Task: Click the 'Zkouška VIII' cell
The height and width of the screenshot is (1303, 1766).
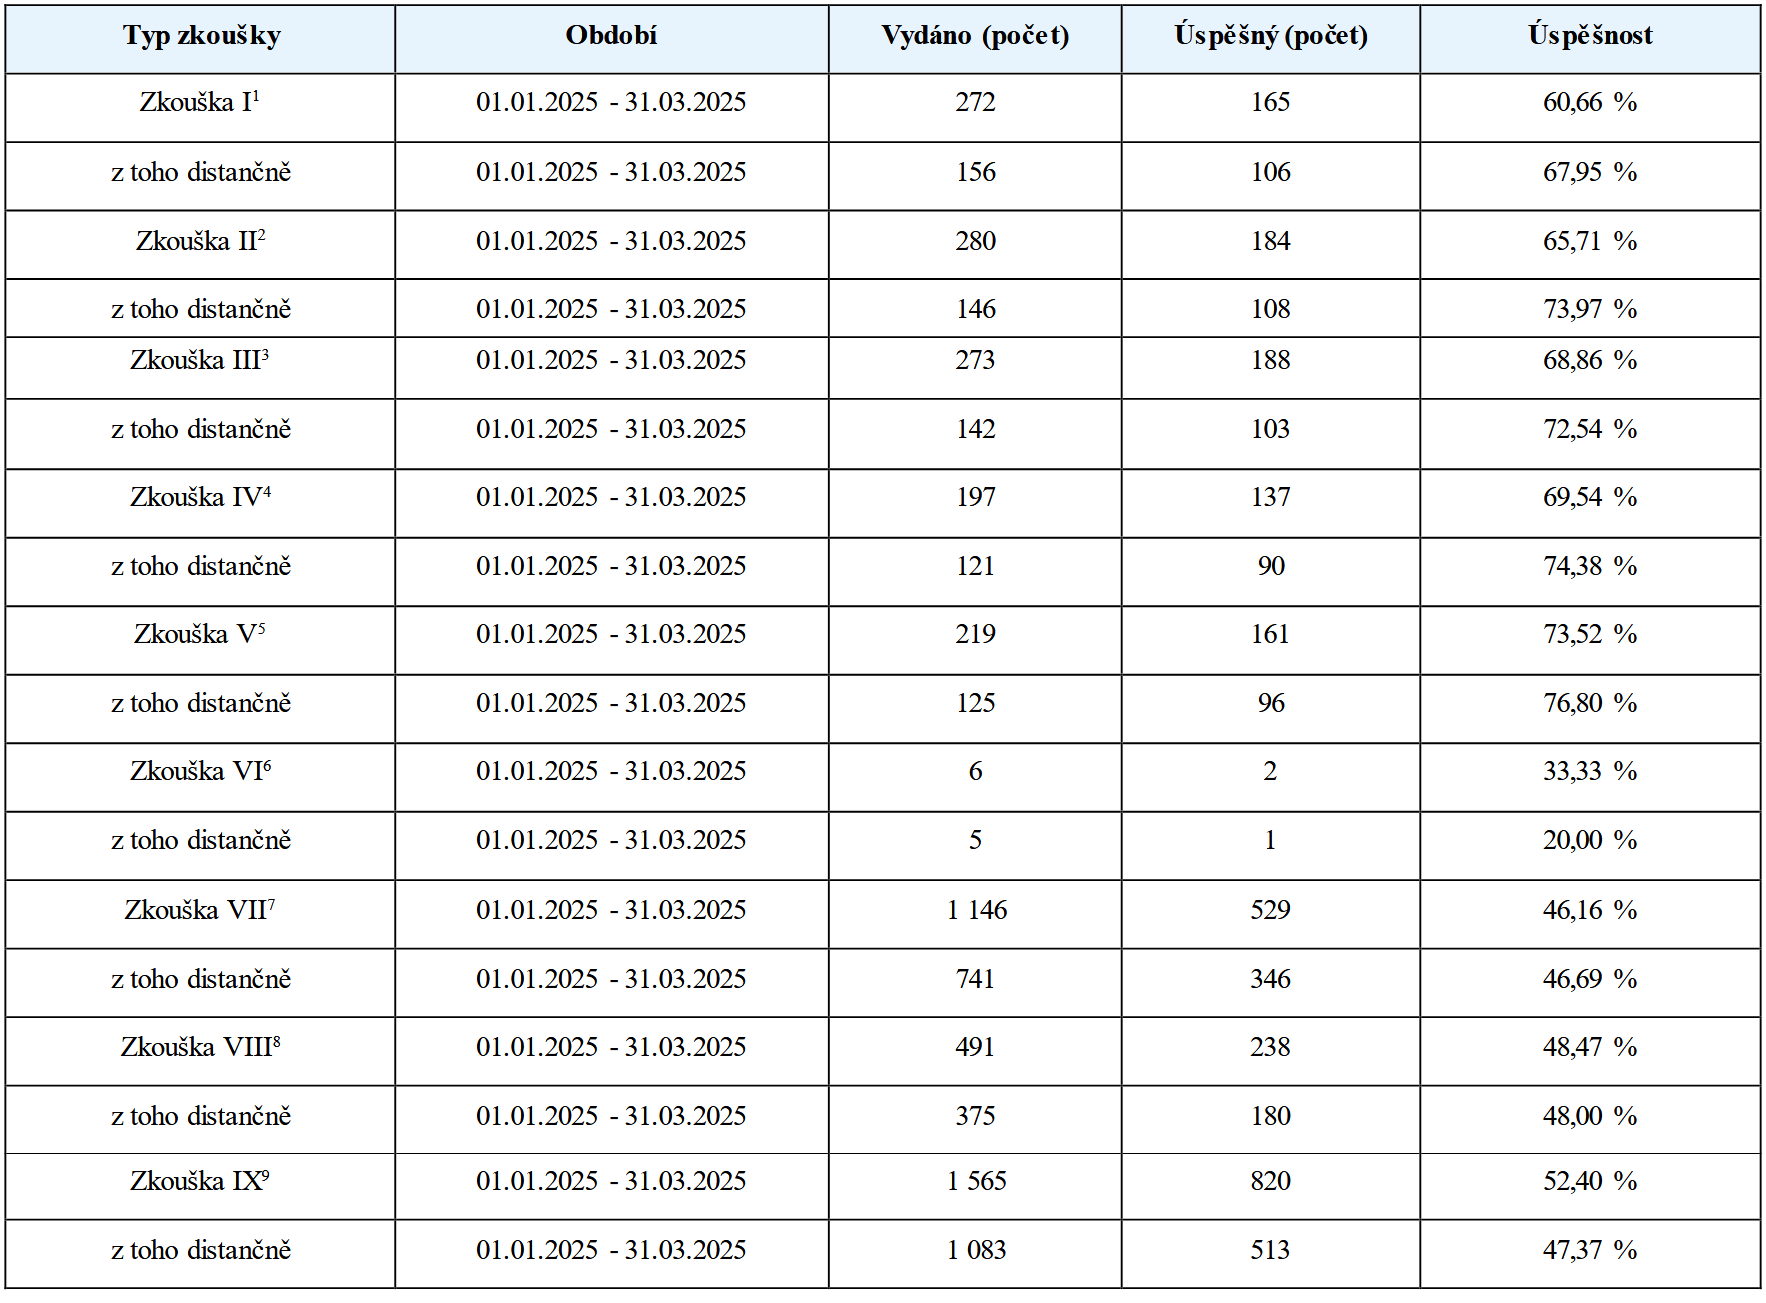Action: pyautogui.click(x=200, y=1047)
